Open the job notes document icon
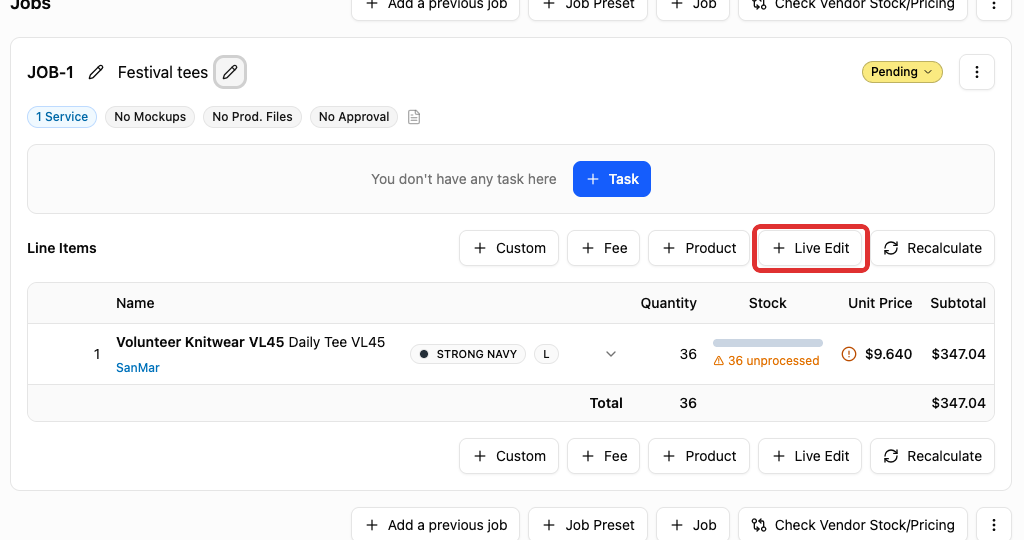 (414, 117)
